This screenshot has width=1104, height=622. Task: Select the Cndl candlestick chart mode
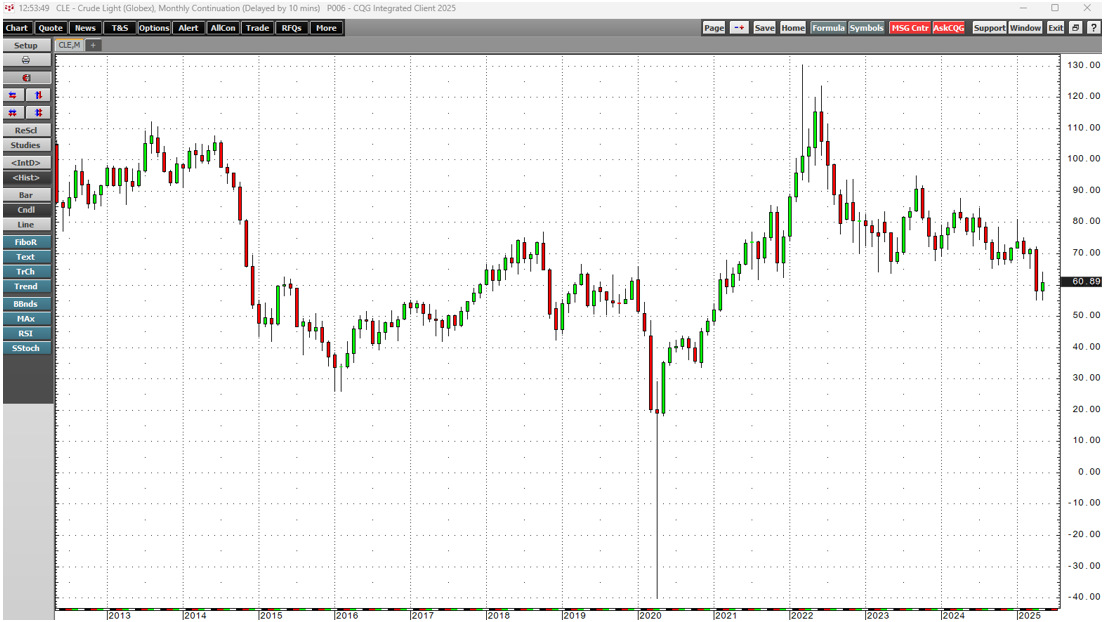coord(26,210)
